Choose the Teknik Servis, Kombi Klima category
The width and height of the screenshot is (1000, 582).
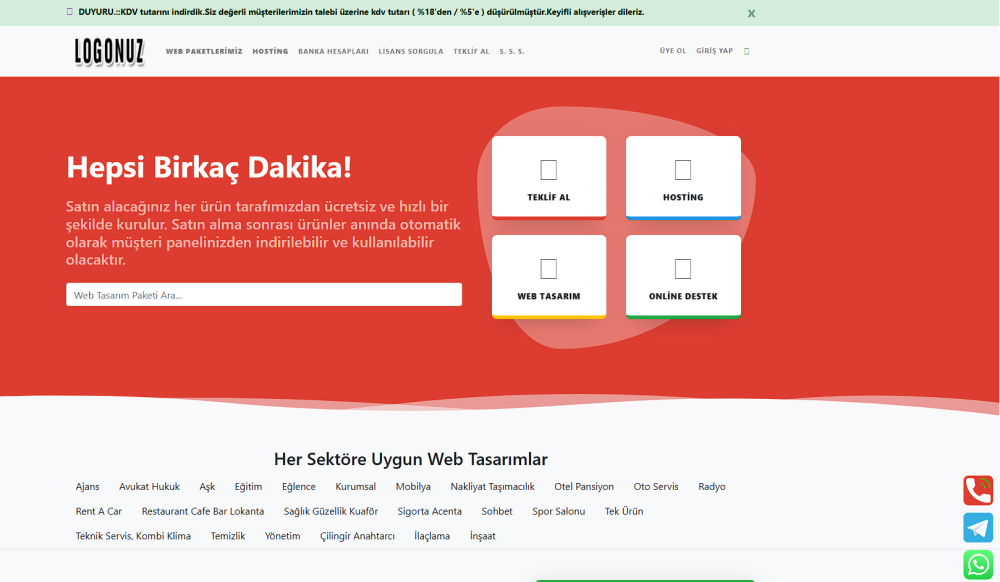(133, 536)
